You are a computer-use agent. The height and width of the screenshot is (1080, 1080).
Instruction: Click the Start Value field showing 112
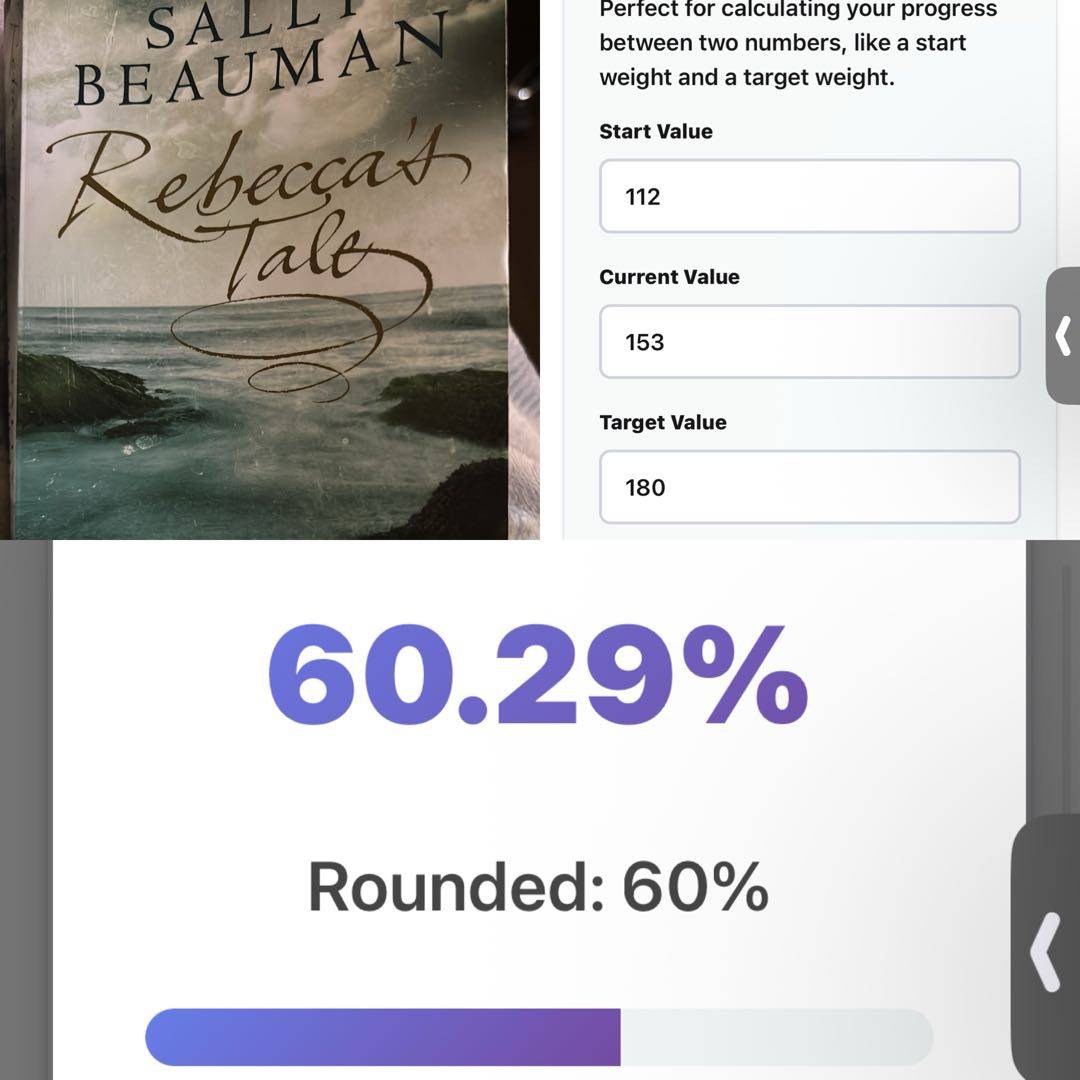point(809,196)
